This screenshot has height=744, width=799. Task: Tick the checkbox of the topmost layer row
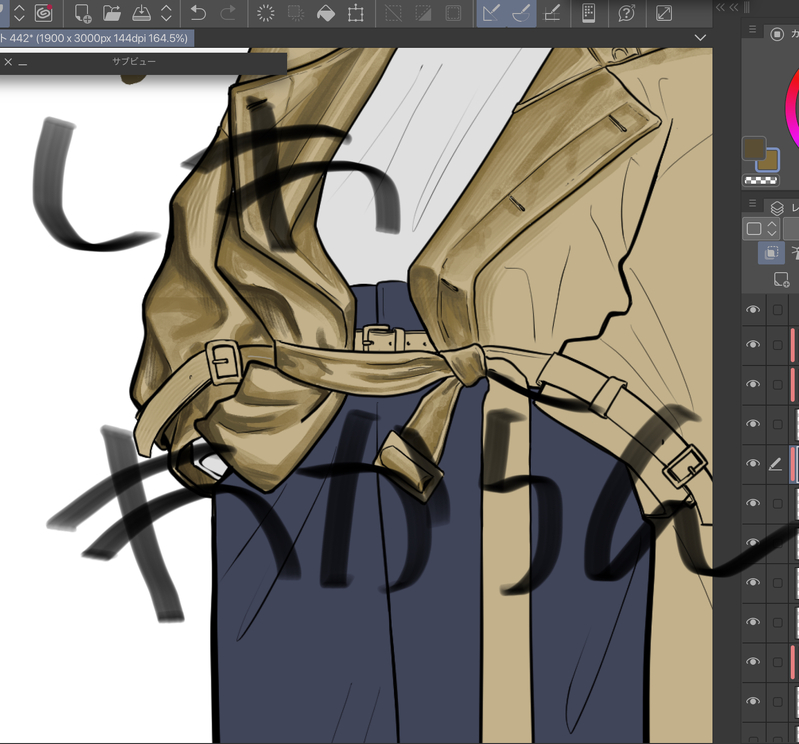click(x=778, y=310)
